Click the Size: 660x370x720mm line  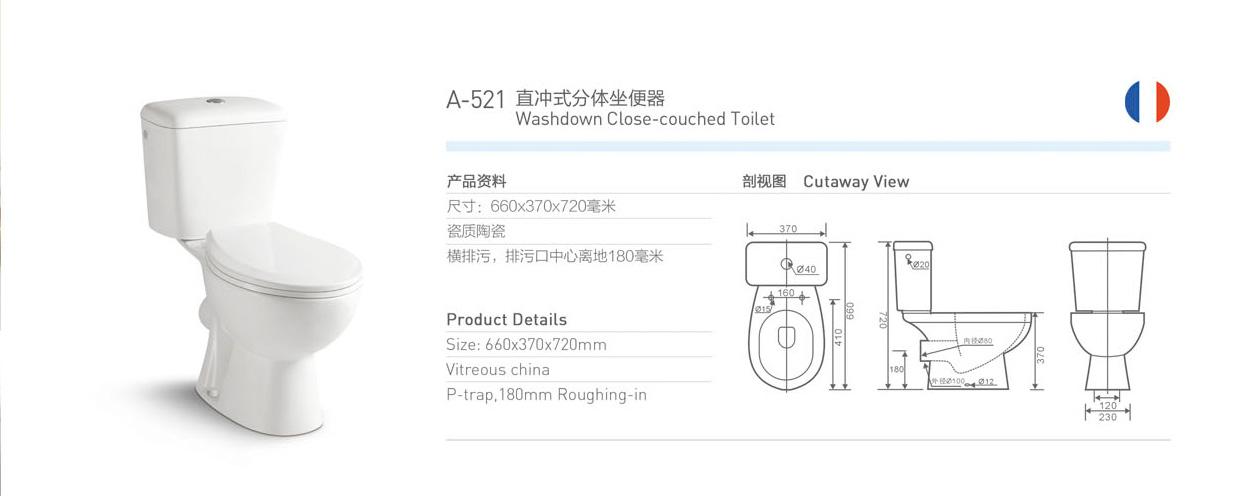click(x=526, y=345)
